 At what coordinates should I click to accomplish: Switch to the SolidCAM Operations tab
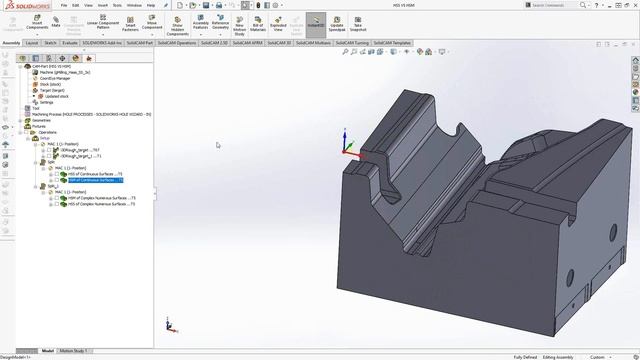point(177,43)
